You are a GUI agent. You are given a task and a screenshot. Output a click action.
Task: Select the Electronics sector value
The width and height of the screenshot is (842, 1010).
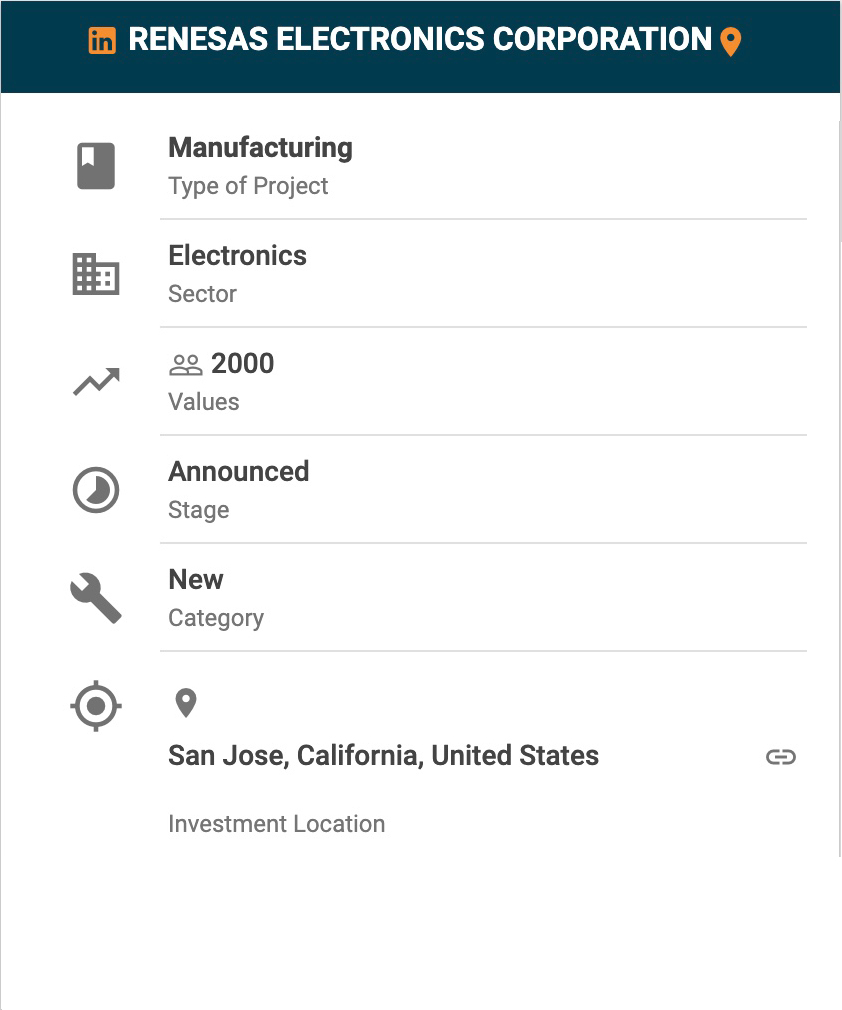(x=237, y=256)
